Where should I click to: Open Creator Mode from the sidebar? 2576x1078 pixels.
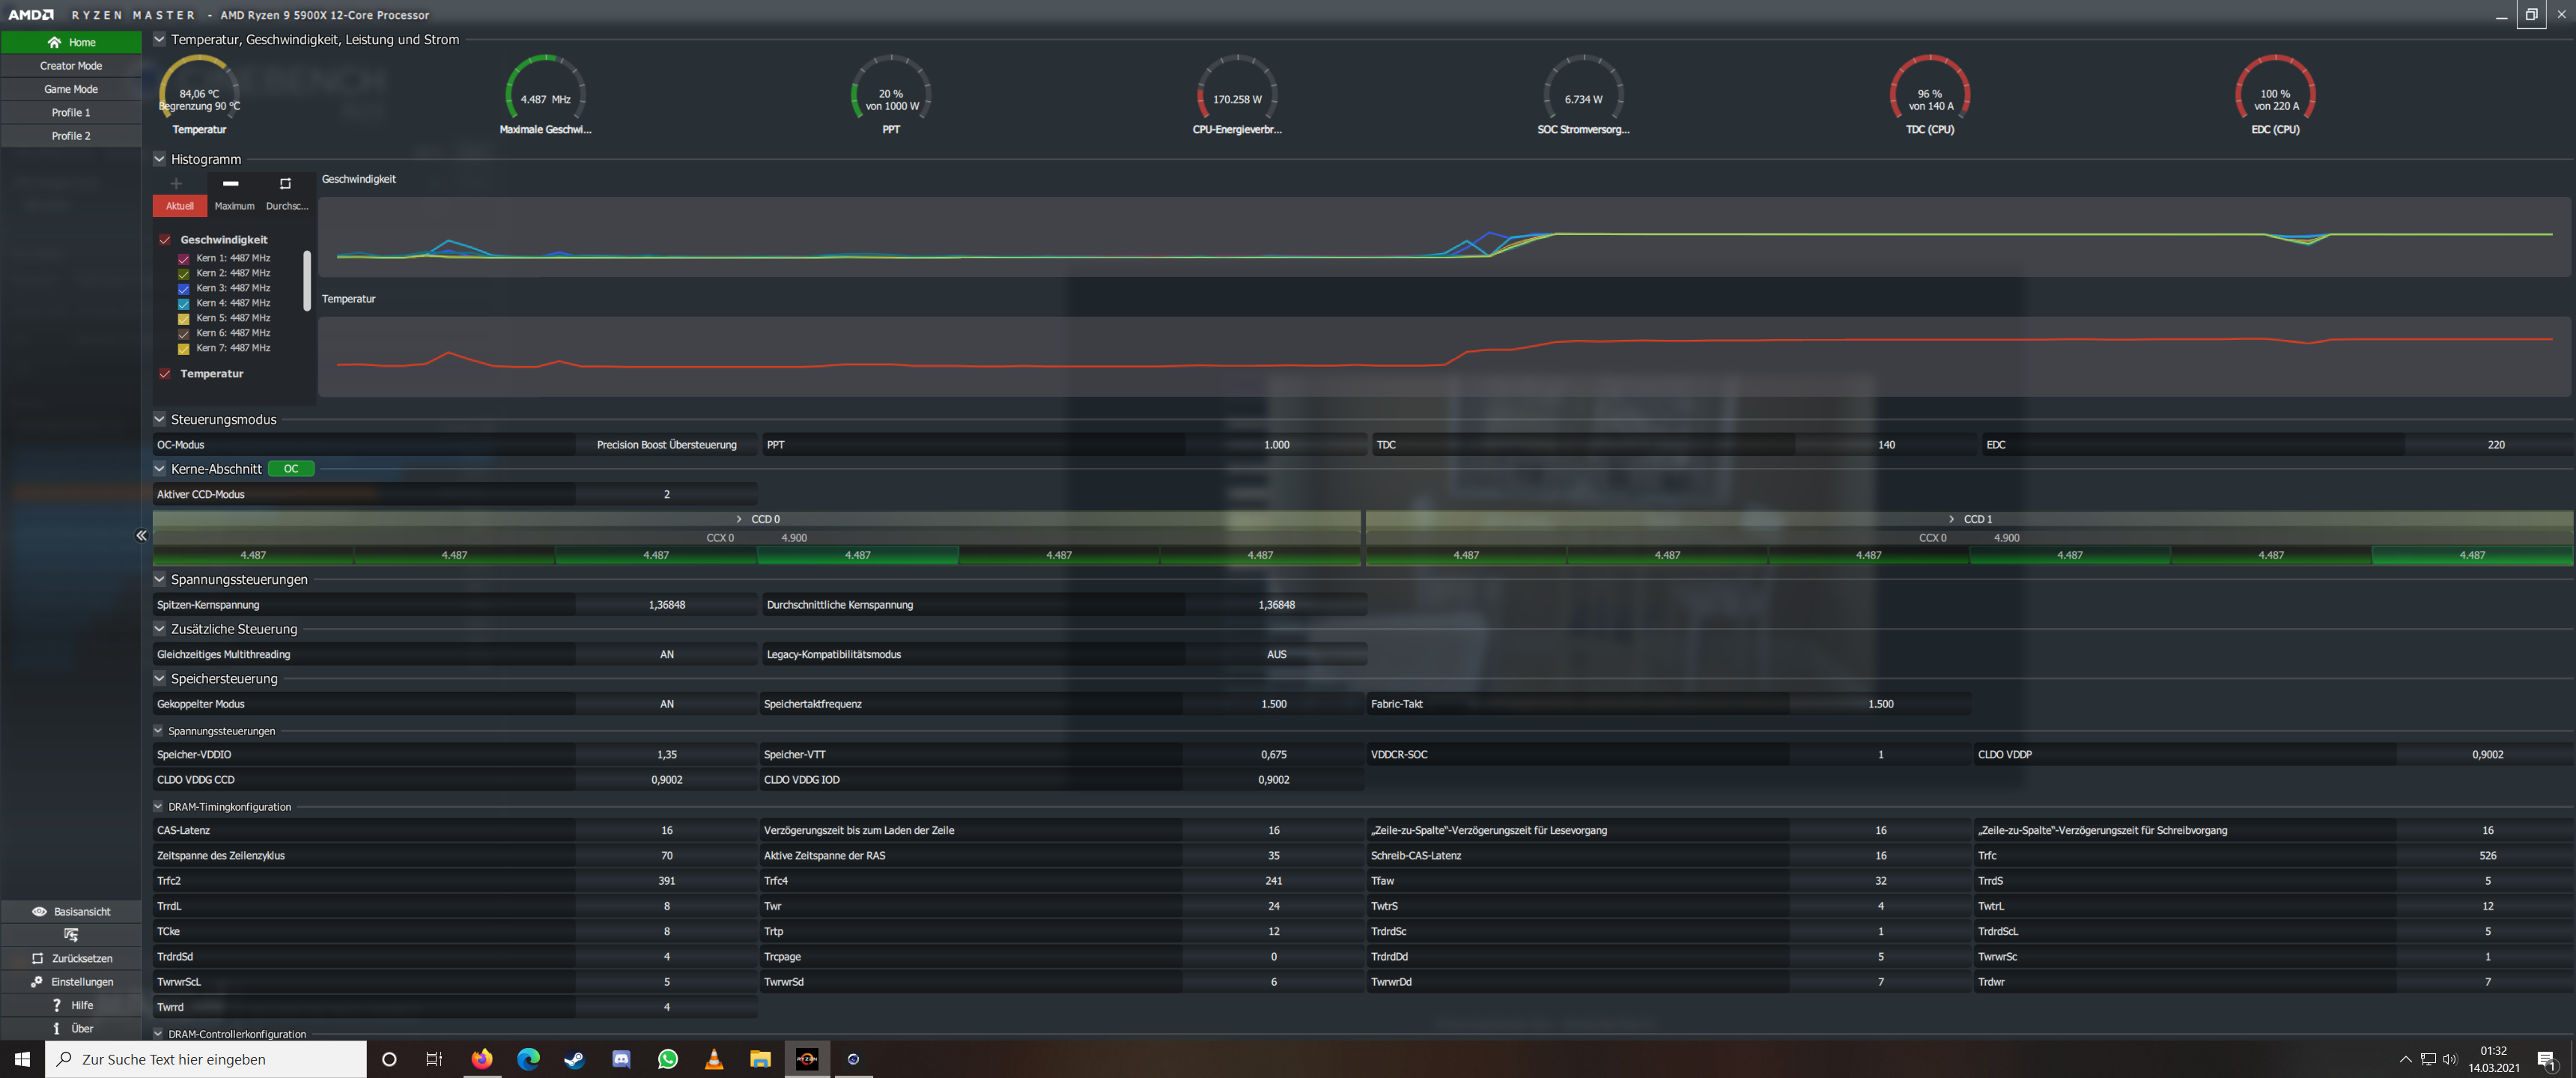coord(71,65)
